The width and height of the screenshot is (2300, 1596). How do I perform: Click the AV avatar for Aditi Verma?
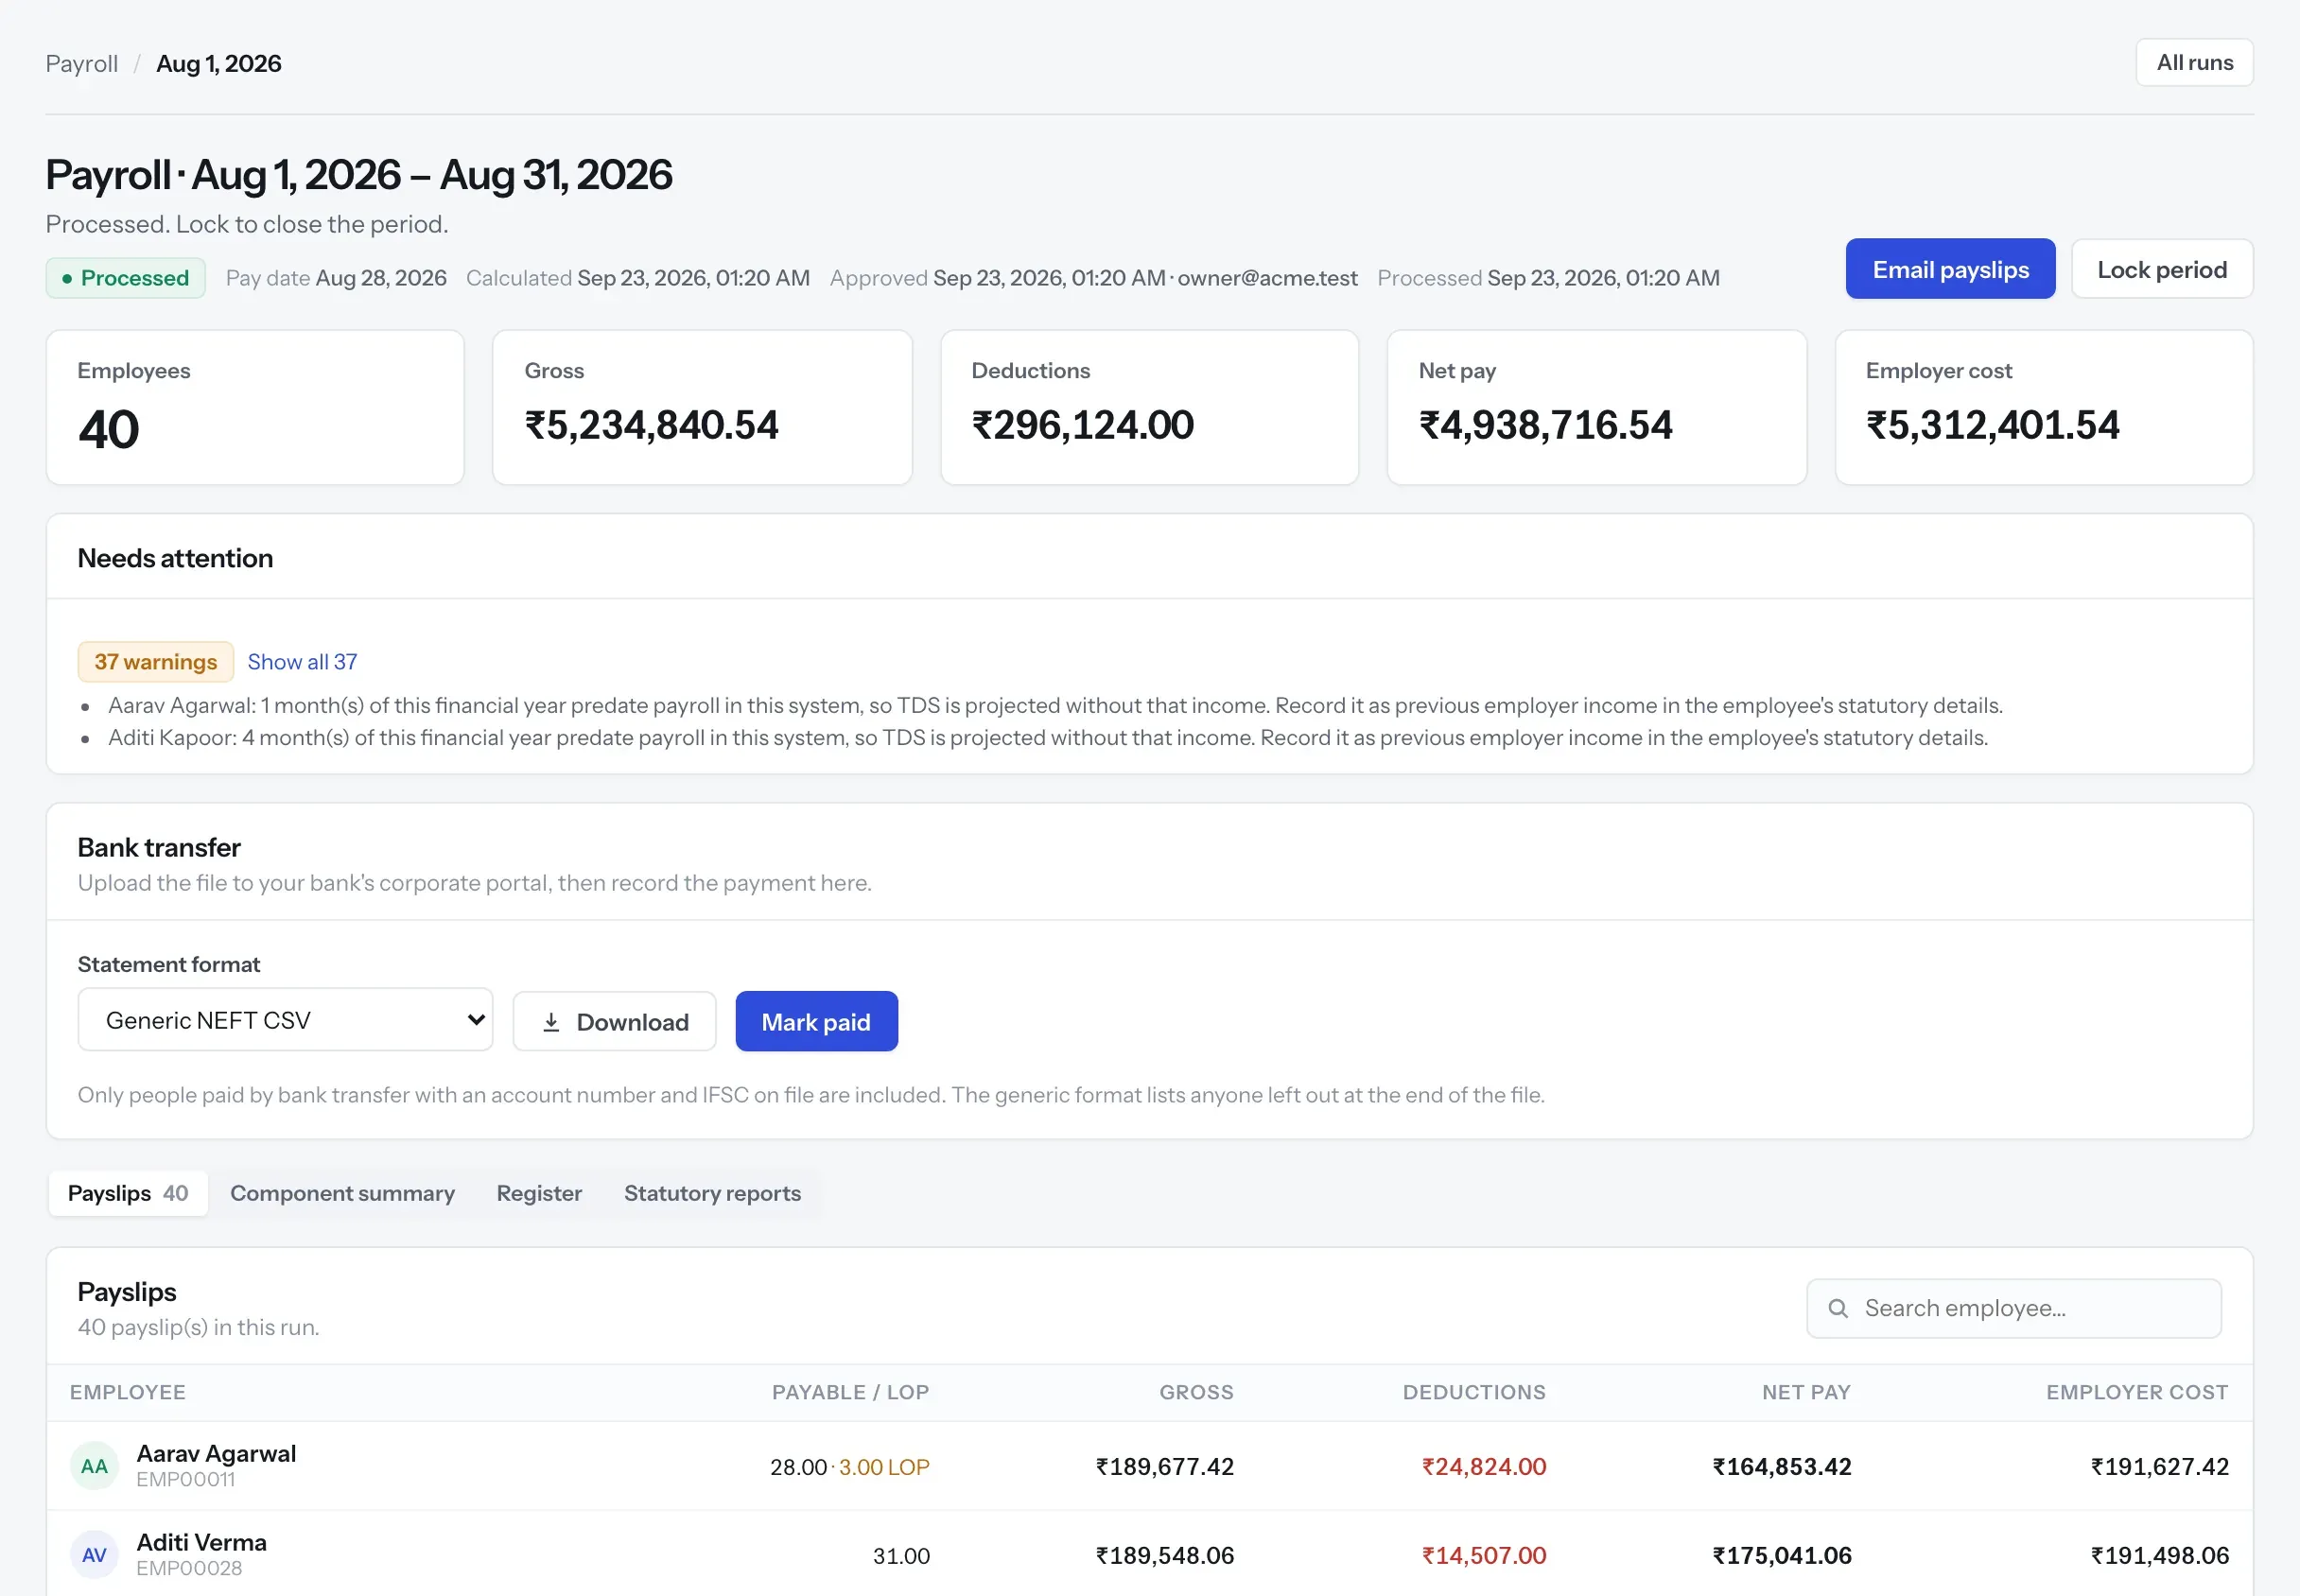pos(94,1555)
